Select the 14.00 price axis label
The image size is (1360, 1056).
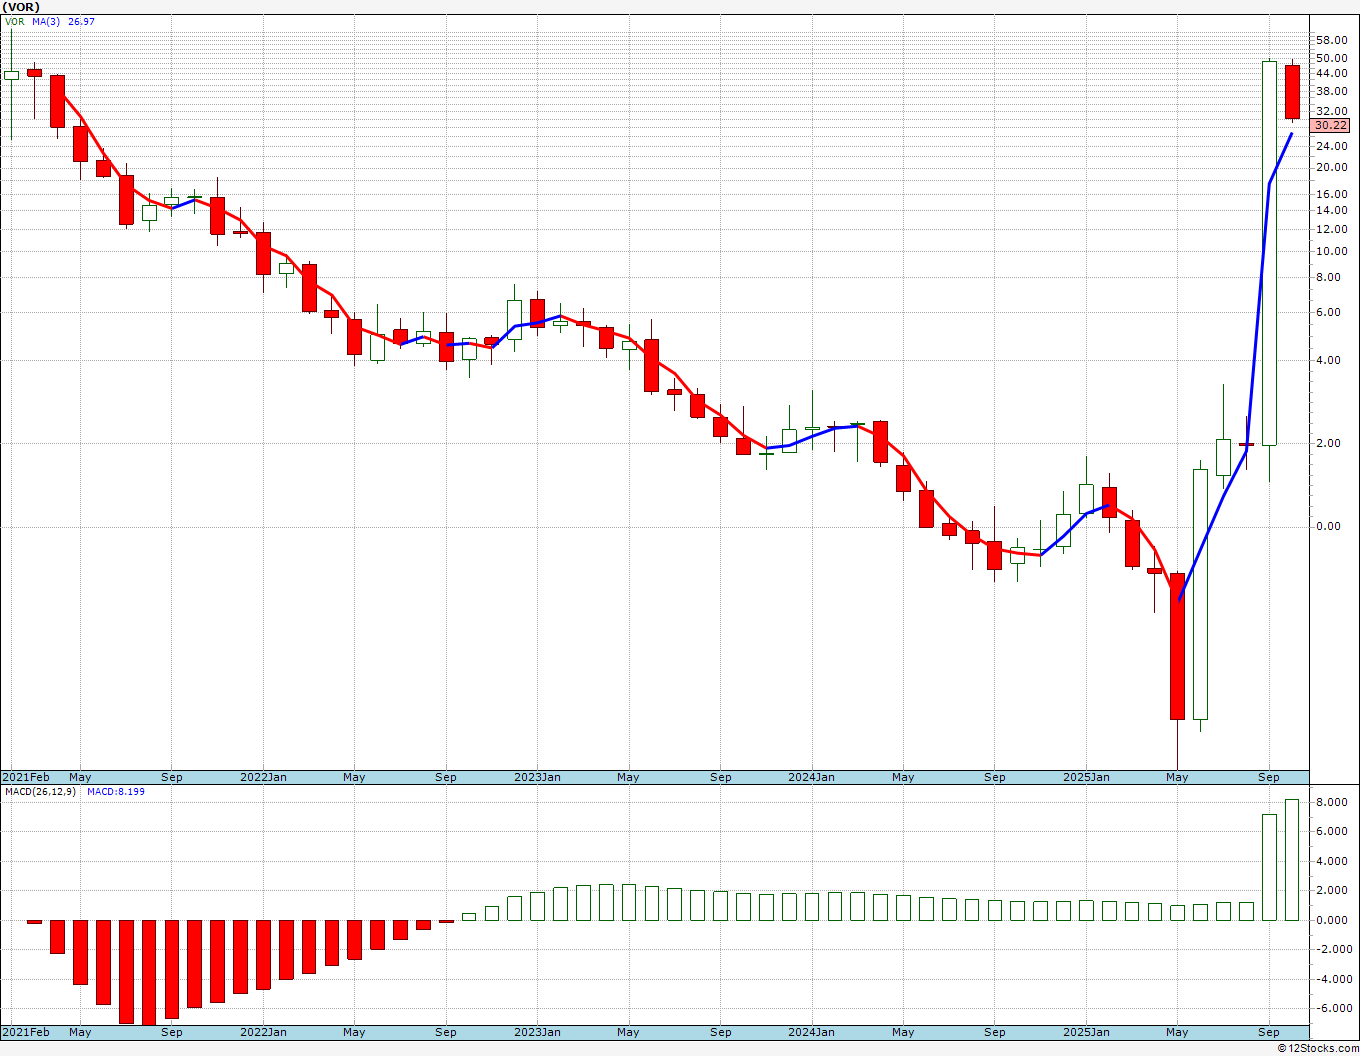[x=1332, y=210]
